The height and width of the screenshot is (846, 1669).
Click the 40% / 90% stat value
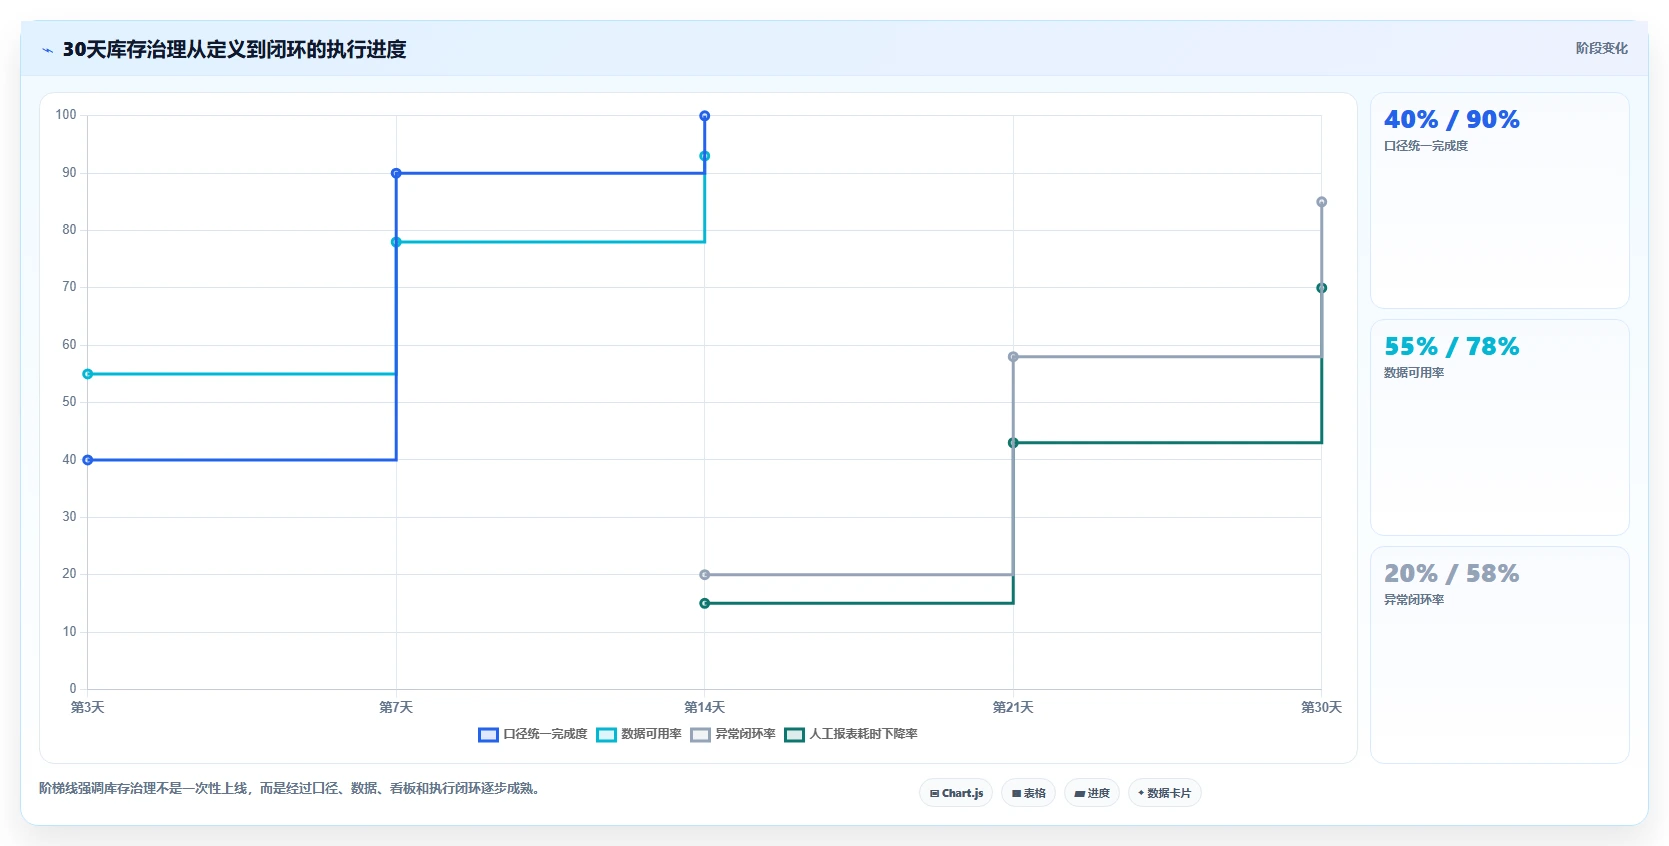point(1451,120)
